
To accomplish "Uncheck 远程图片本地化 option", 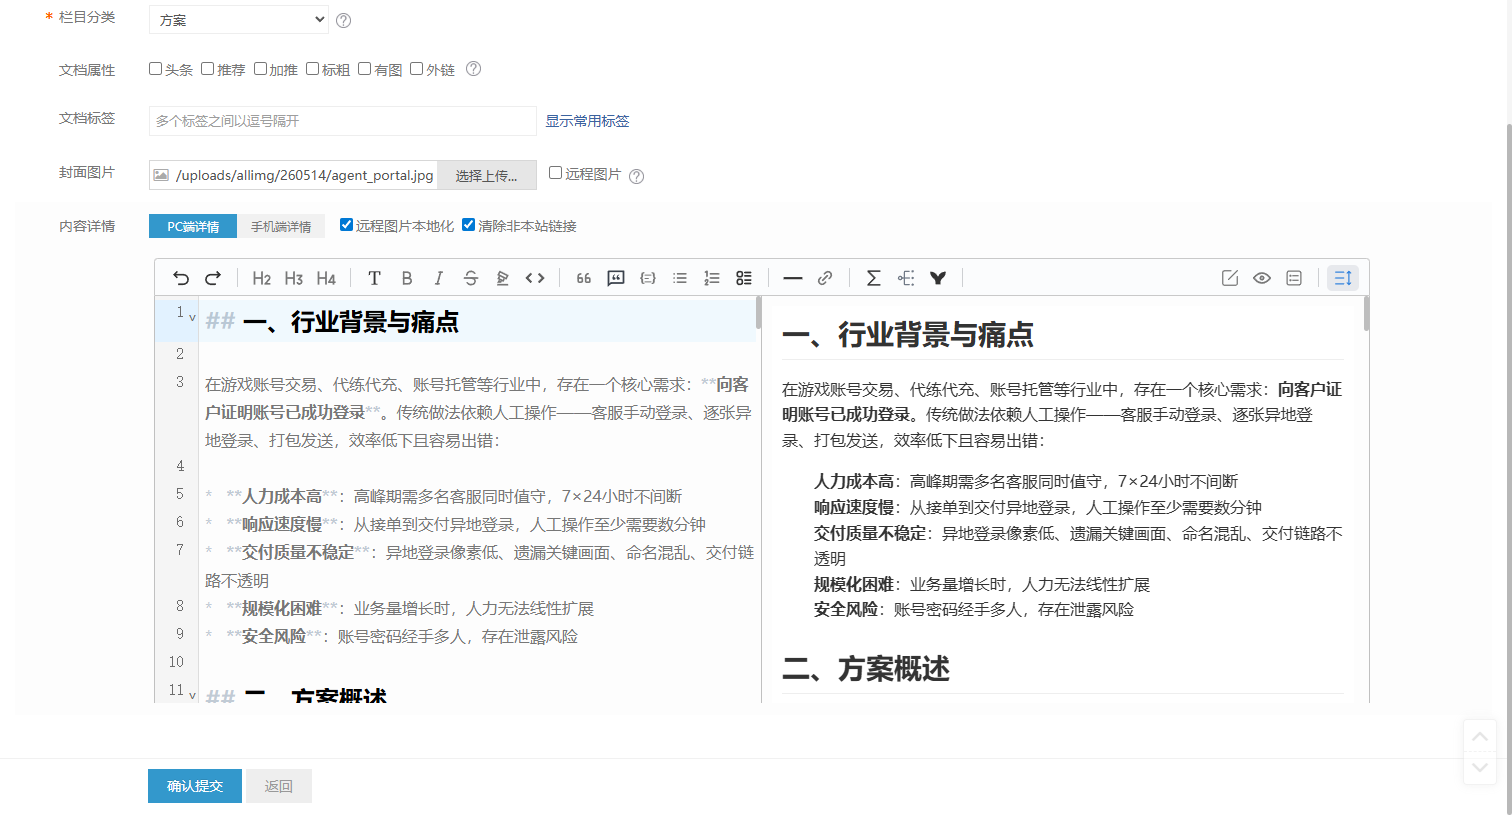I will pyautogui.click(x=346, y=225).
